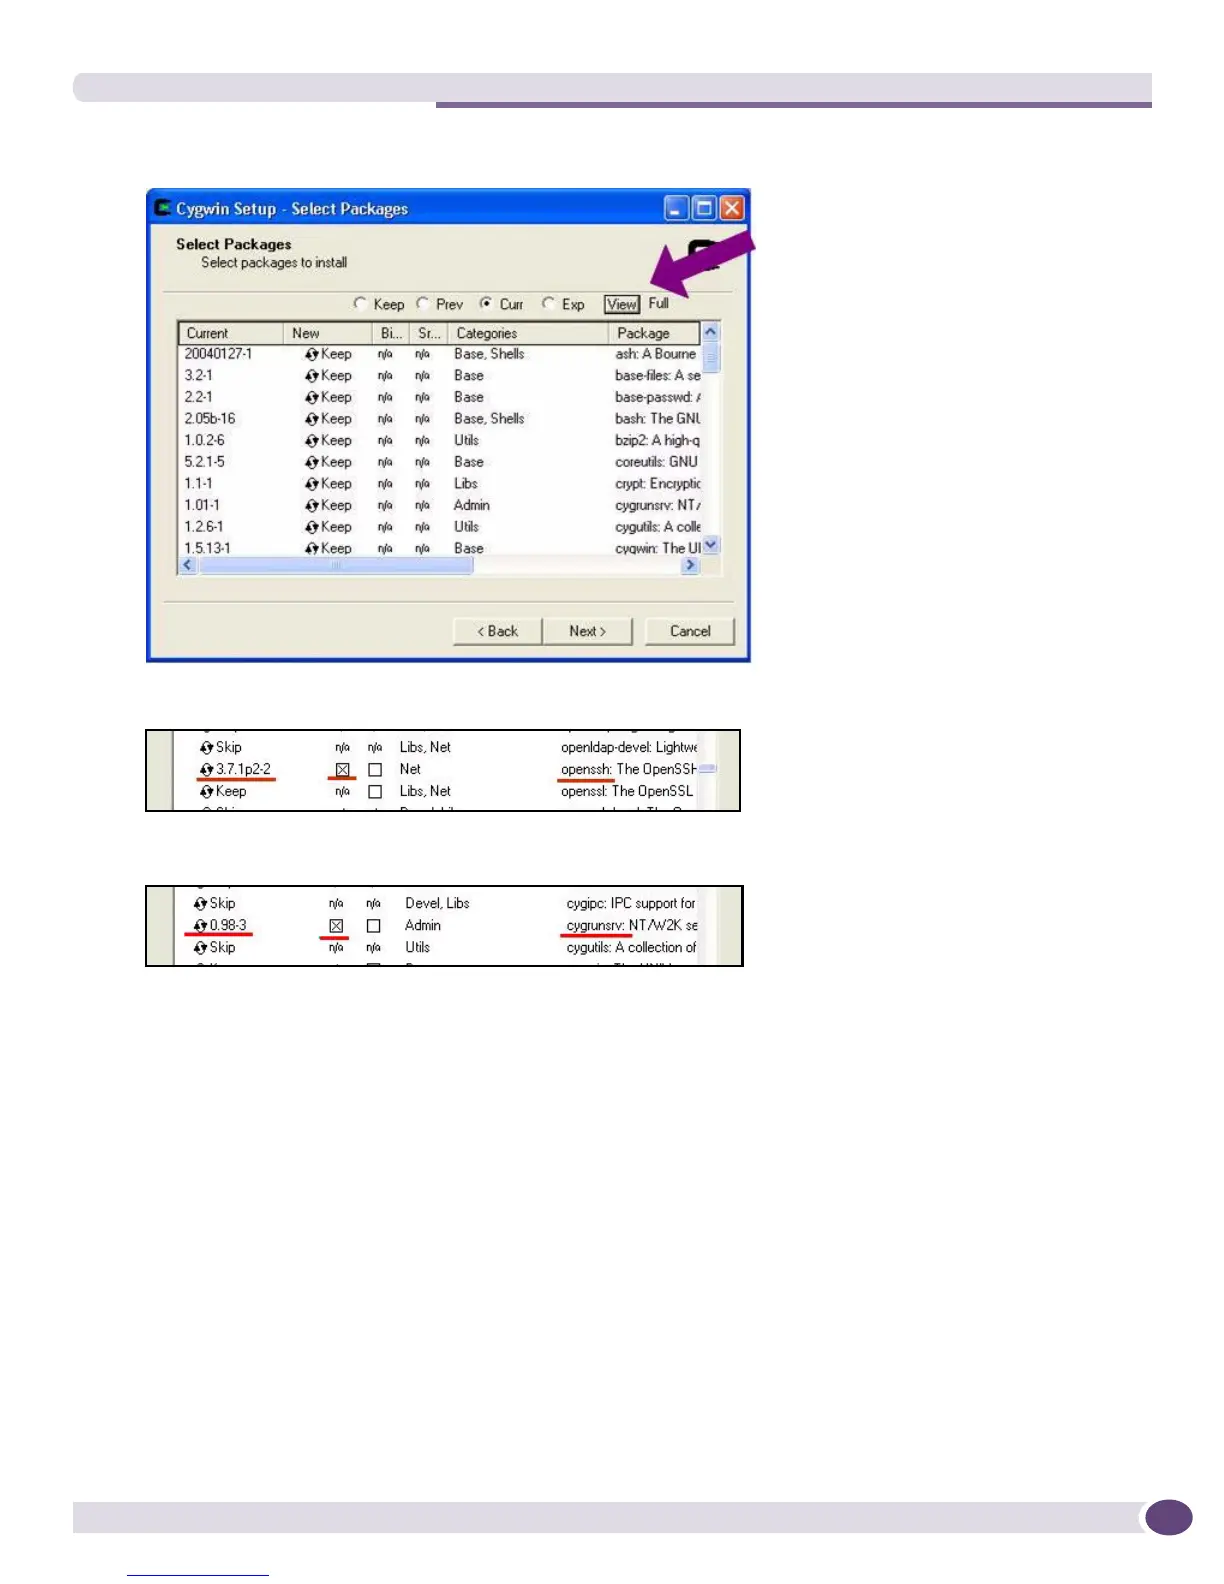Click the package text 'coreutils: GNU'
The height and width of the screenshot is (1584, 1224).
tap(657, 462)
